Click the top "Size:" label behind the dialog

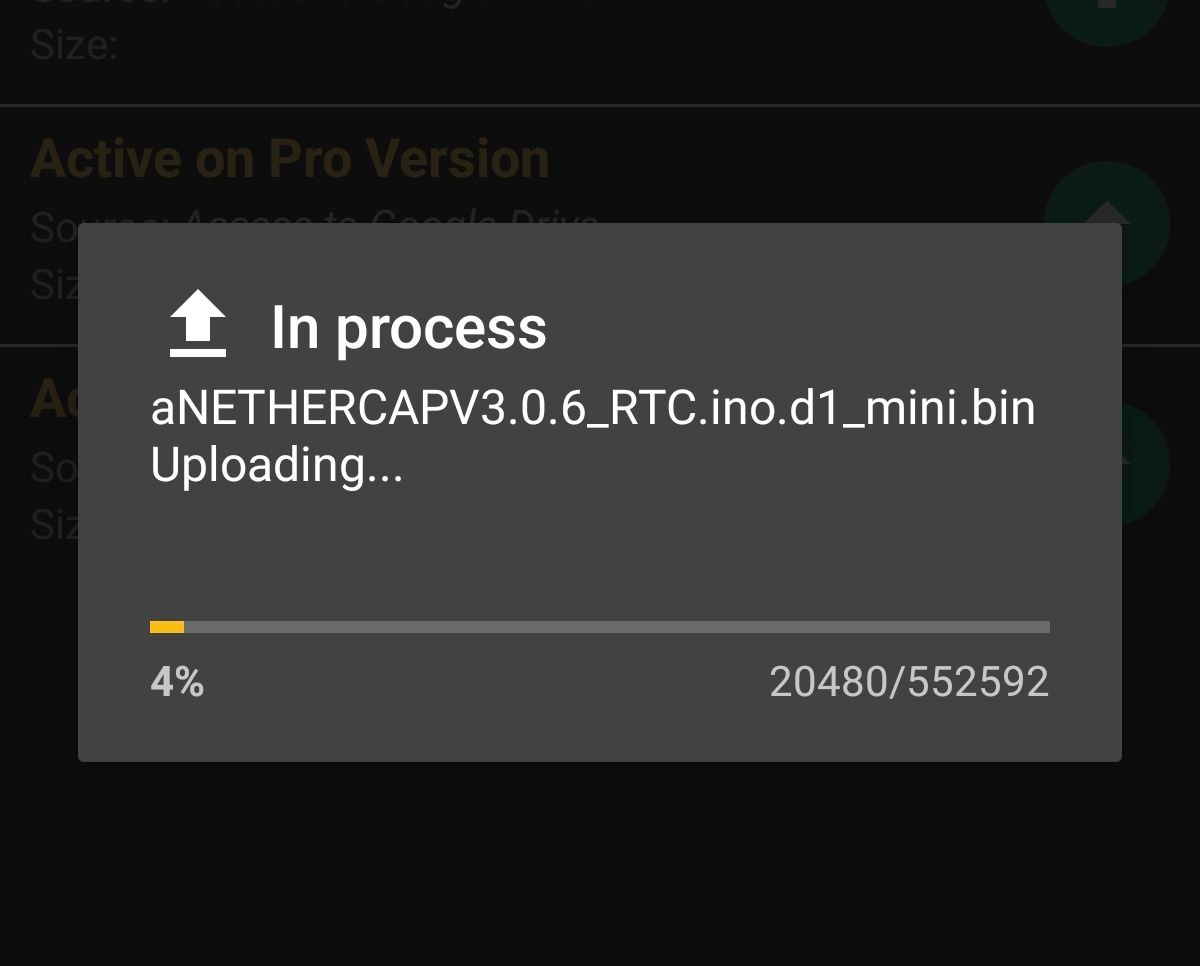[74, 45]
